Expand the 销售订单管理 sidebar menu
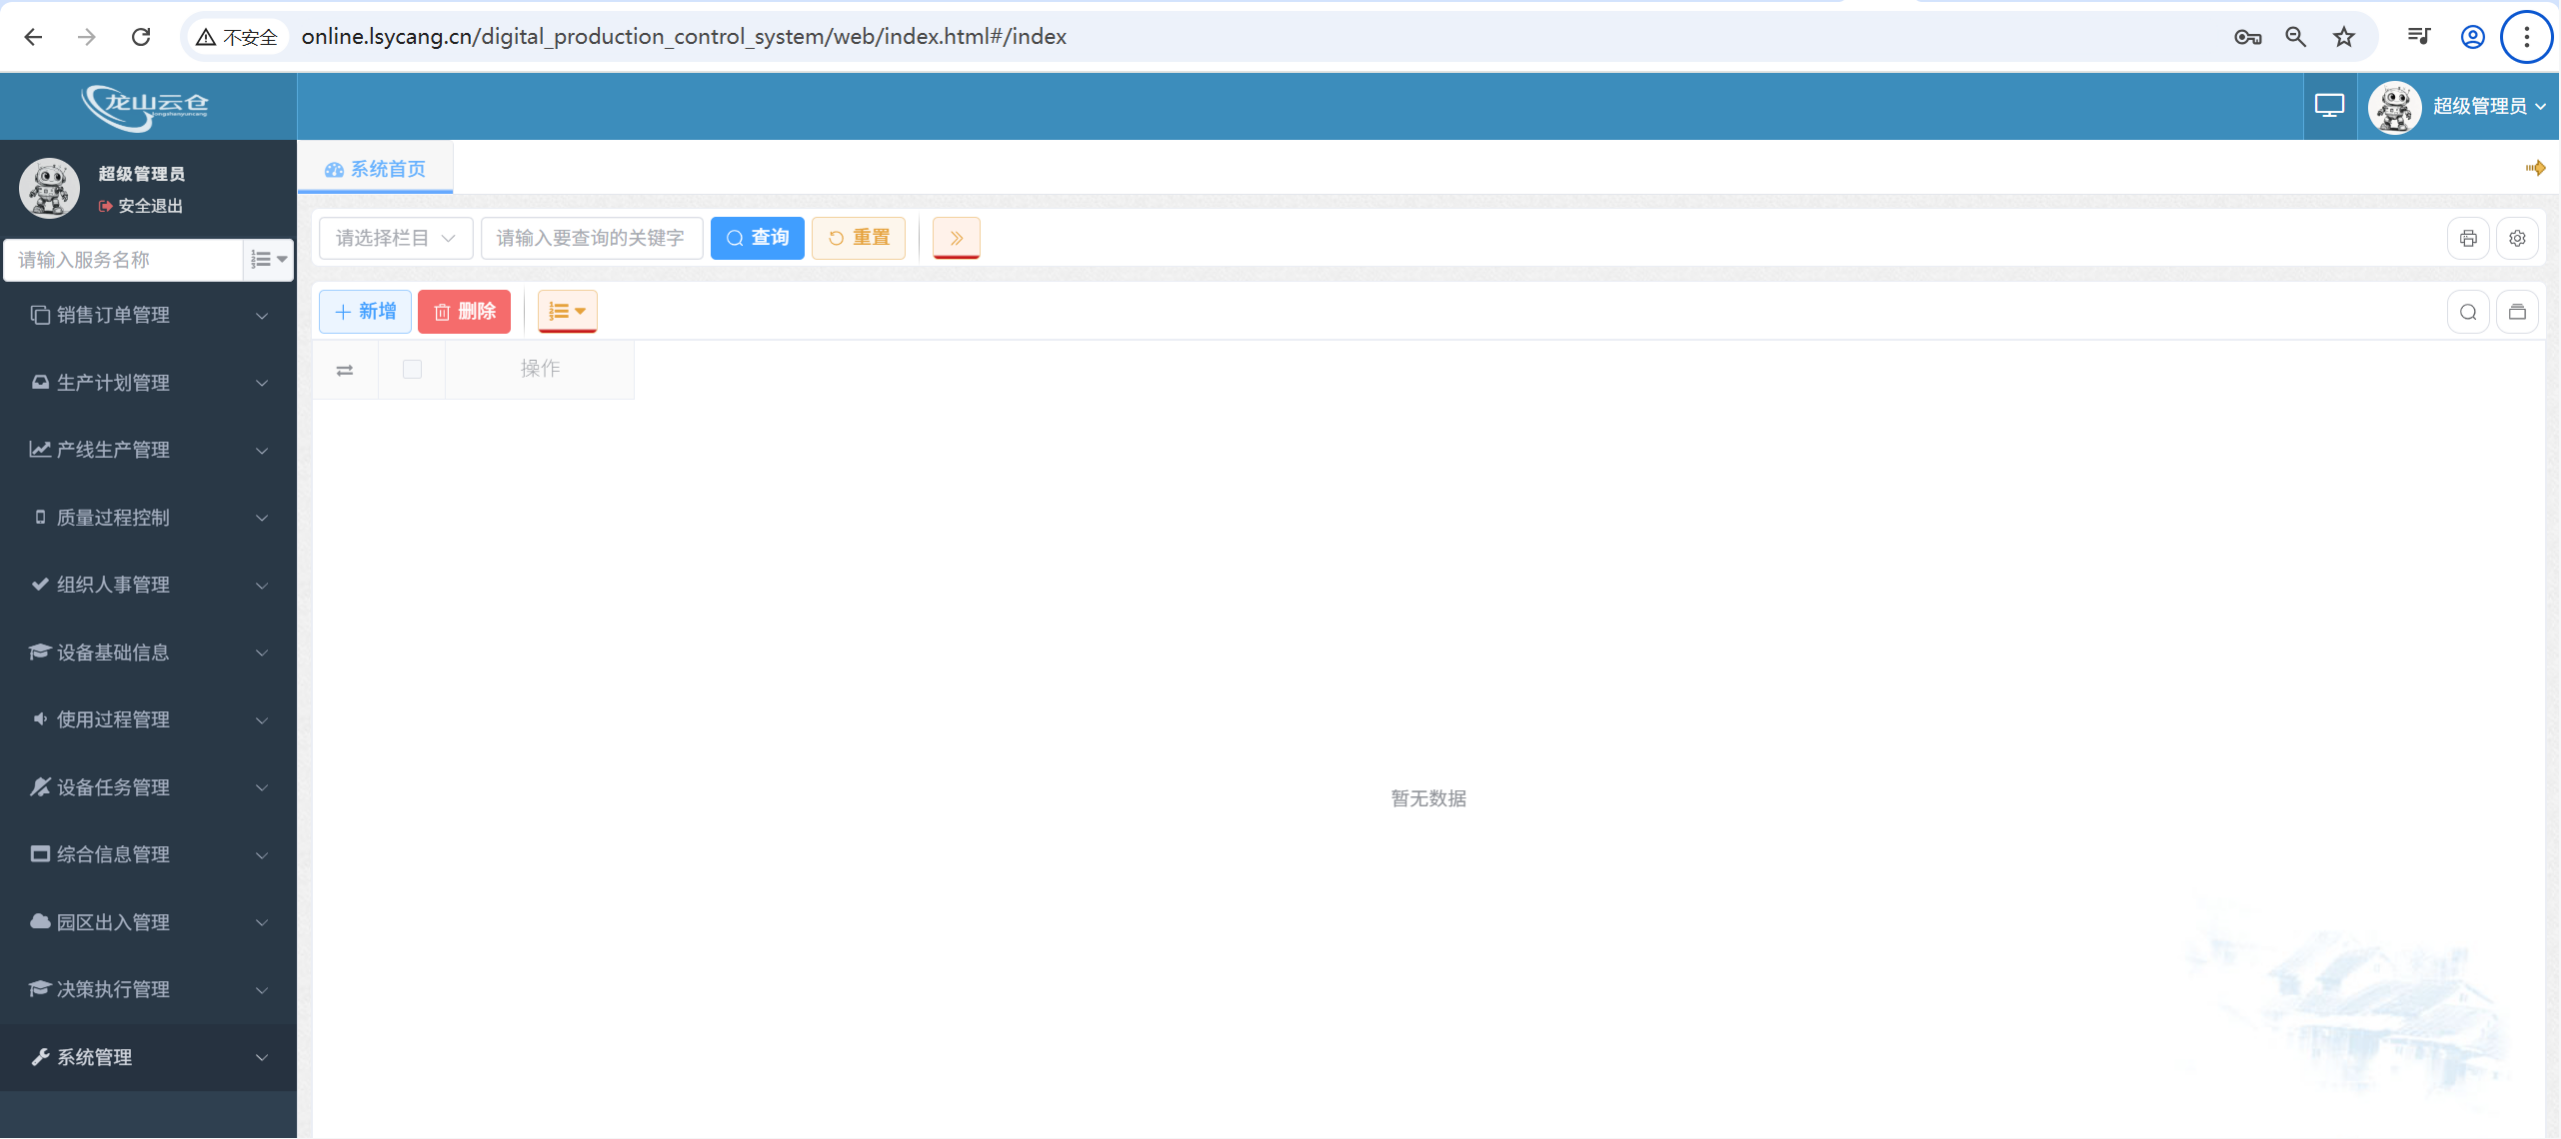 click(148, 315)
